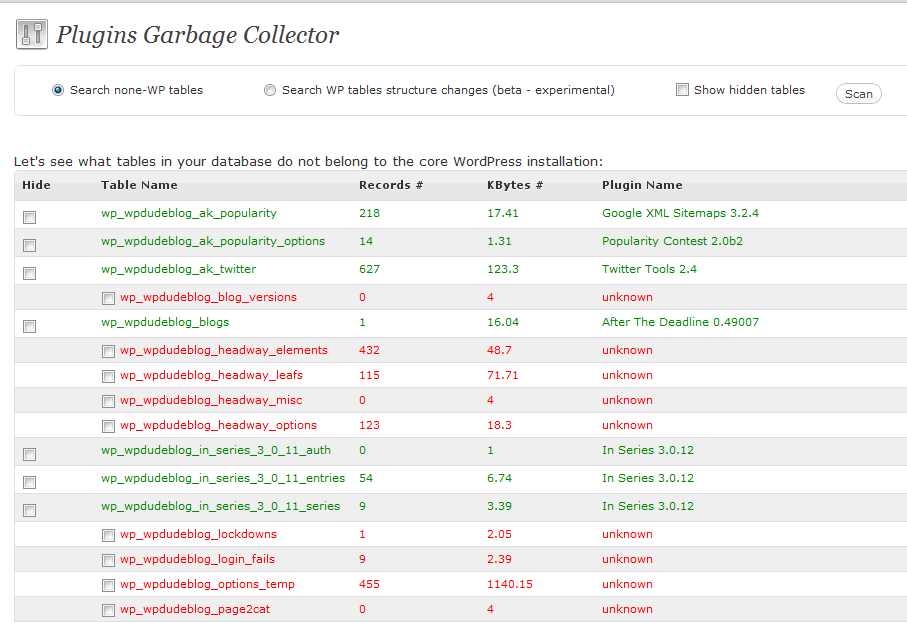The image size is (907, 622).
Task: Click the wp_wpdudeblog_ak_popularity table name
Action: tap(189, 214)
